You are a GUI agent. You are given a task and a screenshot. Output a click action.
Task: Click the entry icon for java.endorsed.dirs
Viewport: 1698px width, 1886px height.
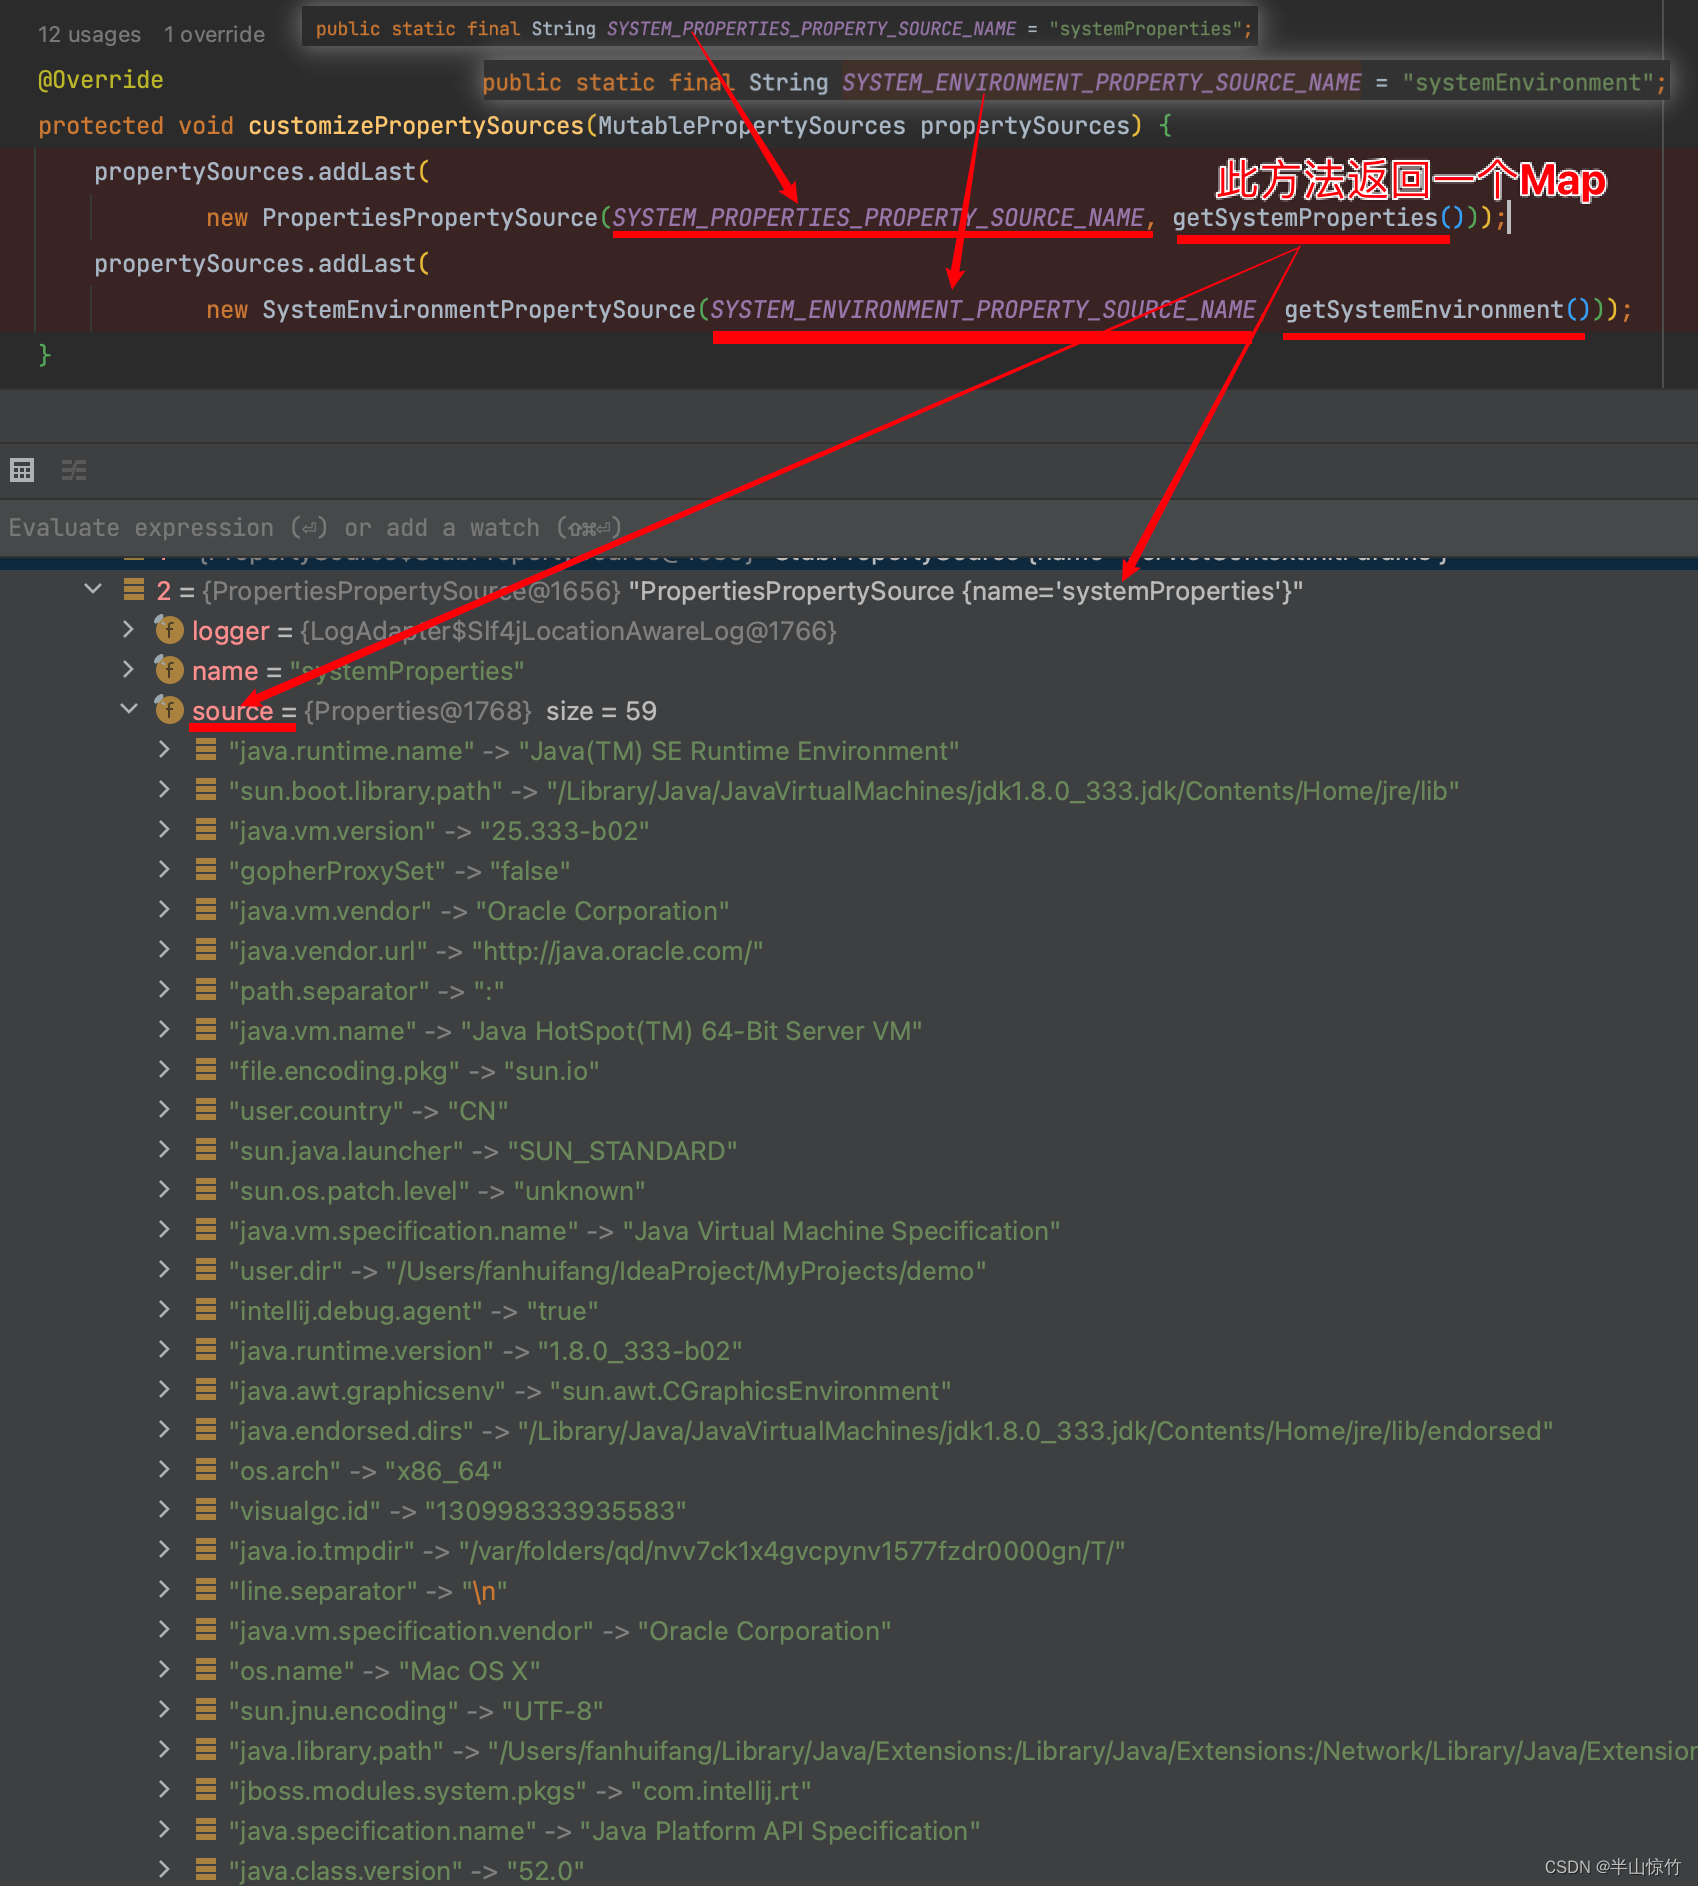[x=206, y=1430]
